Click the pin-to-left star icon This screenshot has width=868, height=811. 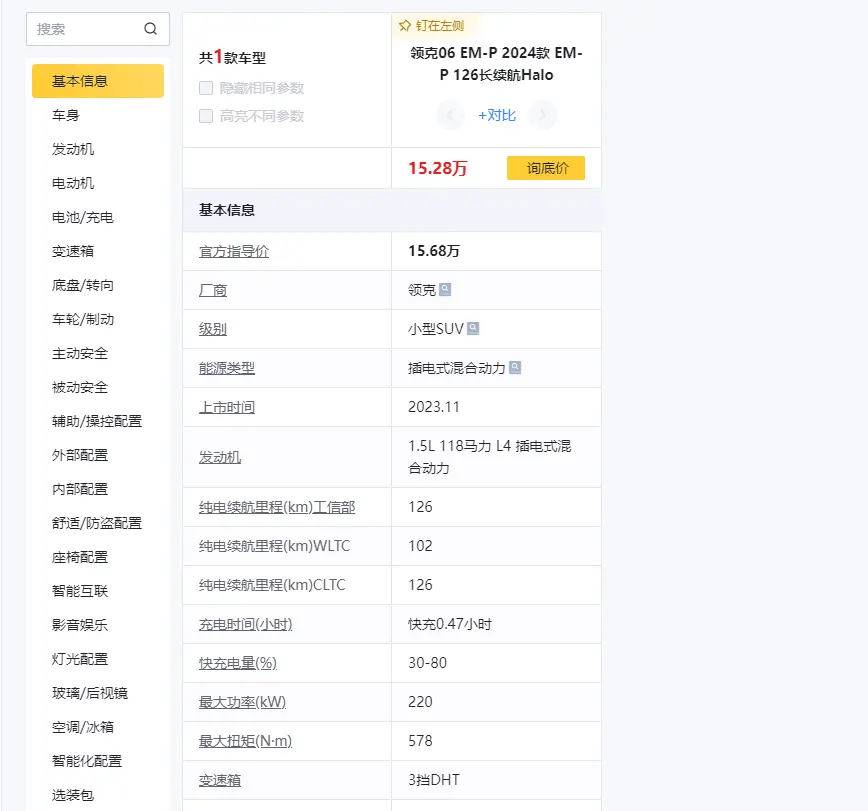pos(405,26)
